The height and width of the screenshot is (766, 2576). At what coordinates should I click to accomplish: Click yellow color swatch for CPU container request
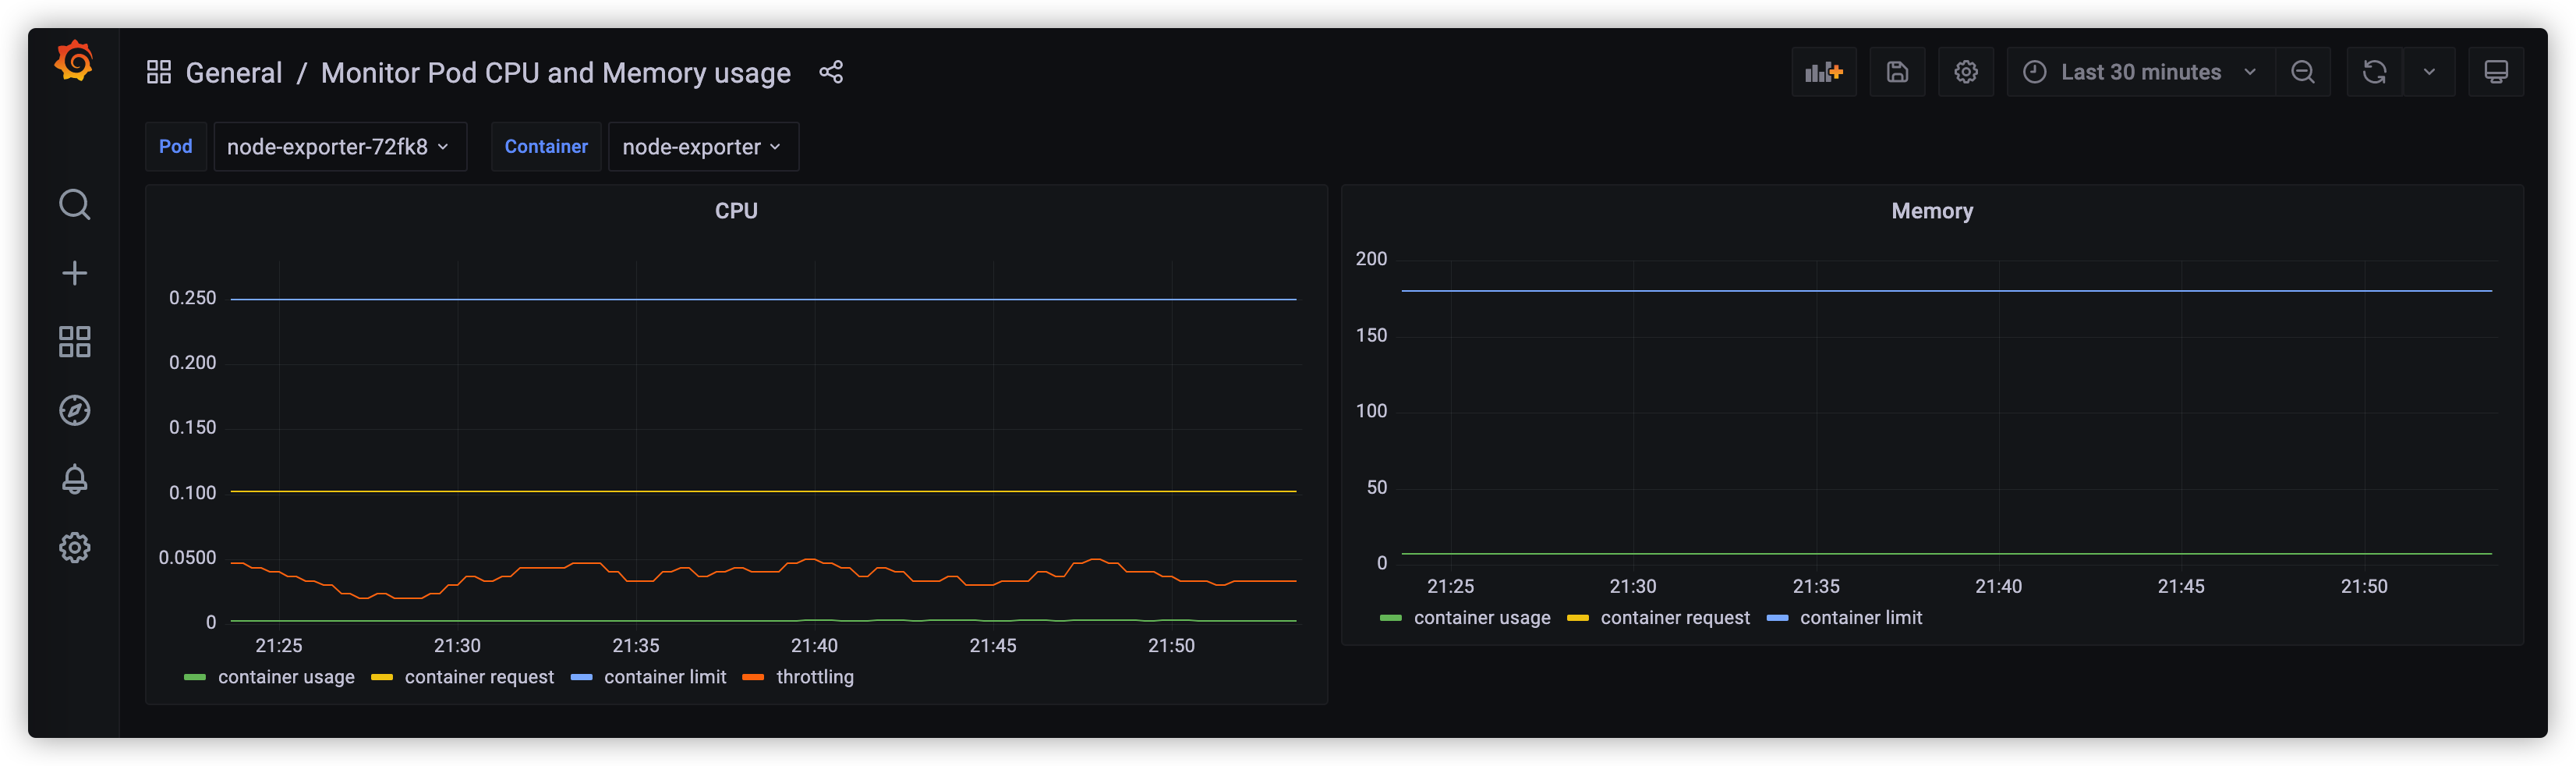(382, 678)
